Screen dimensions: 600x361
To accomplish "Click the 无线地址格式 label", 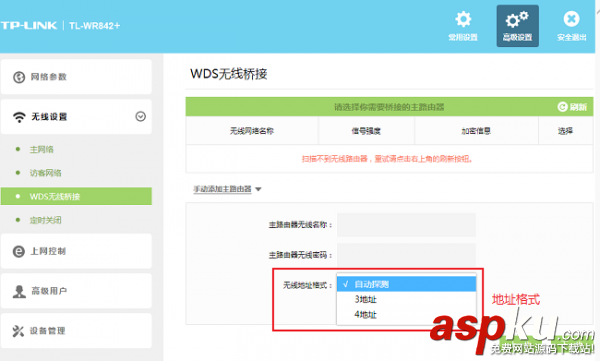I will [x=307, y=285].
